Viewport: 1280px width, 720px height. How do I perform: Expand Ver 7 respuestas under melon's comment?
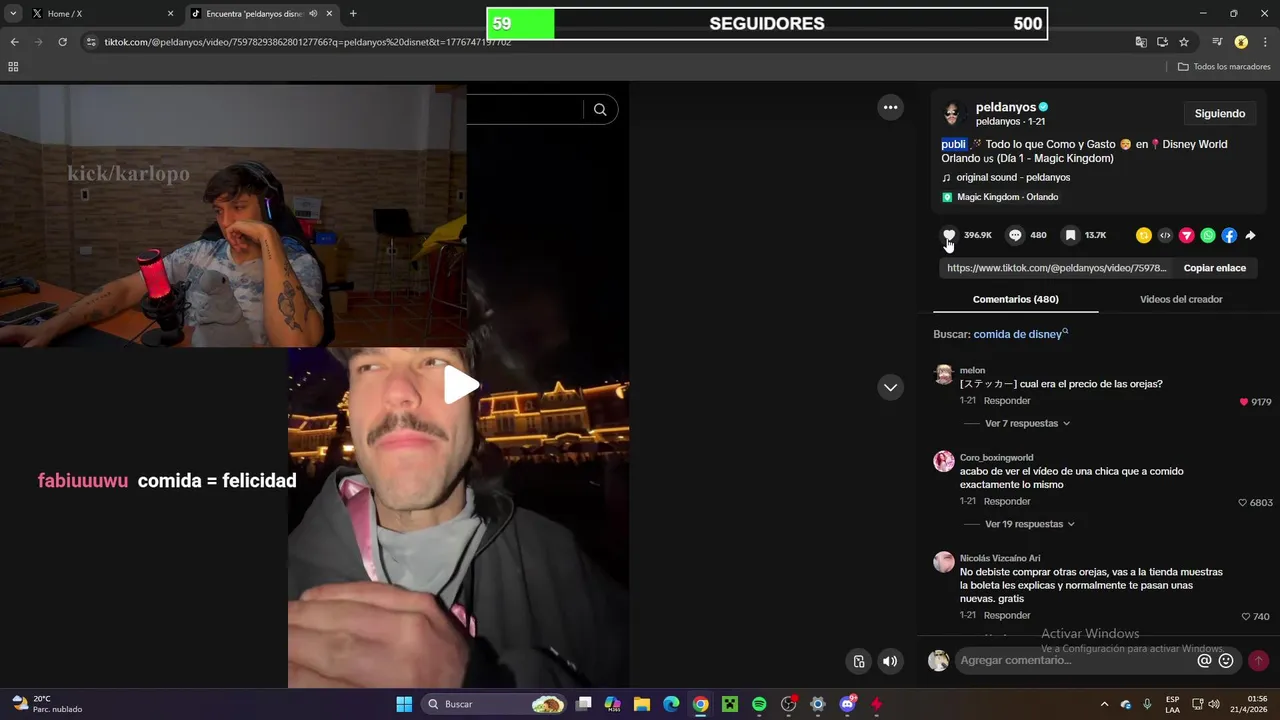point(1027,423)
